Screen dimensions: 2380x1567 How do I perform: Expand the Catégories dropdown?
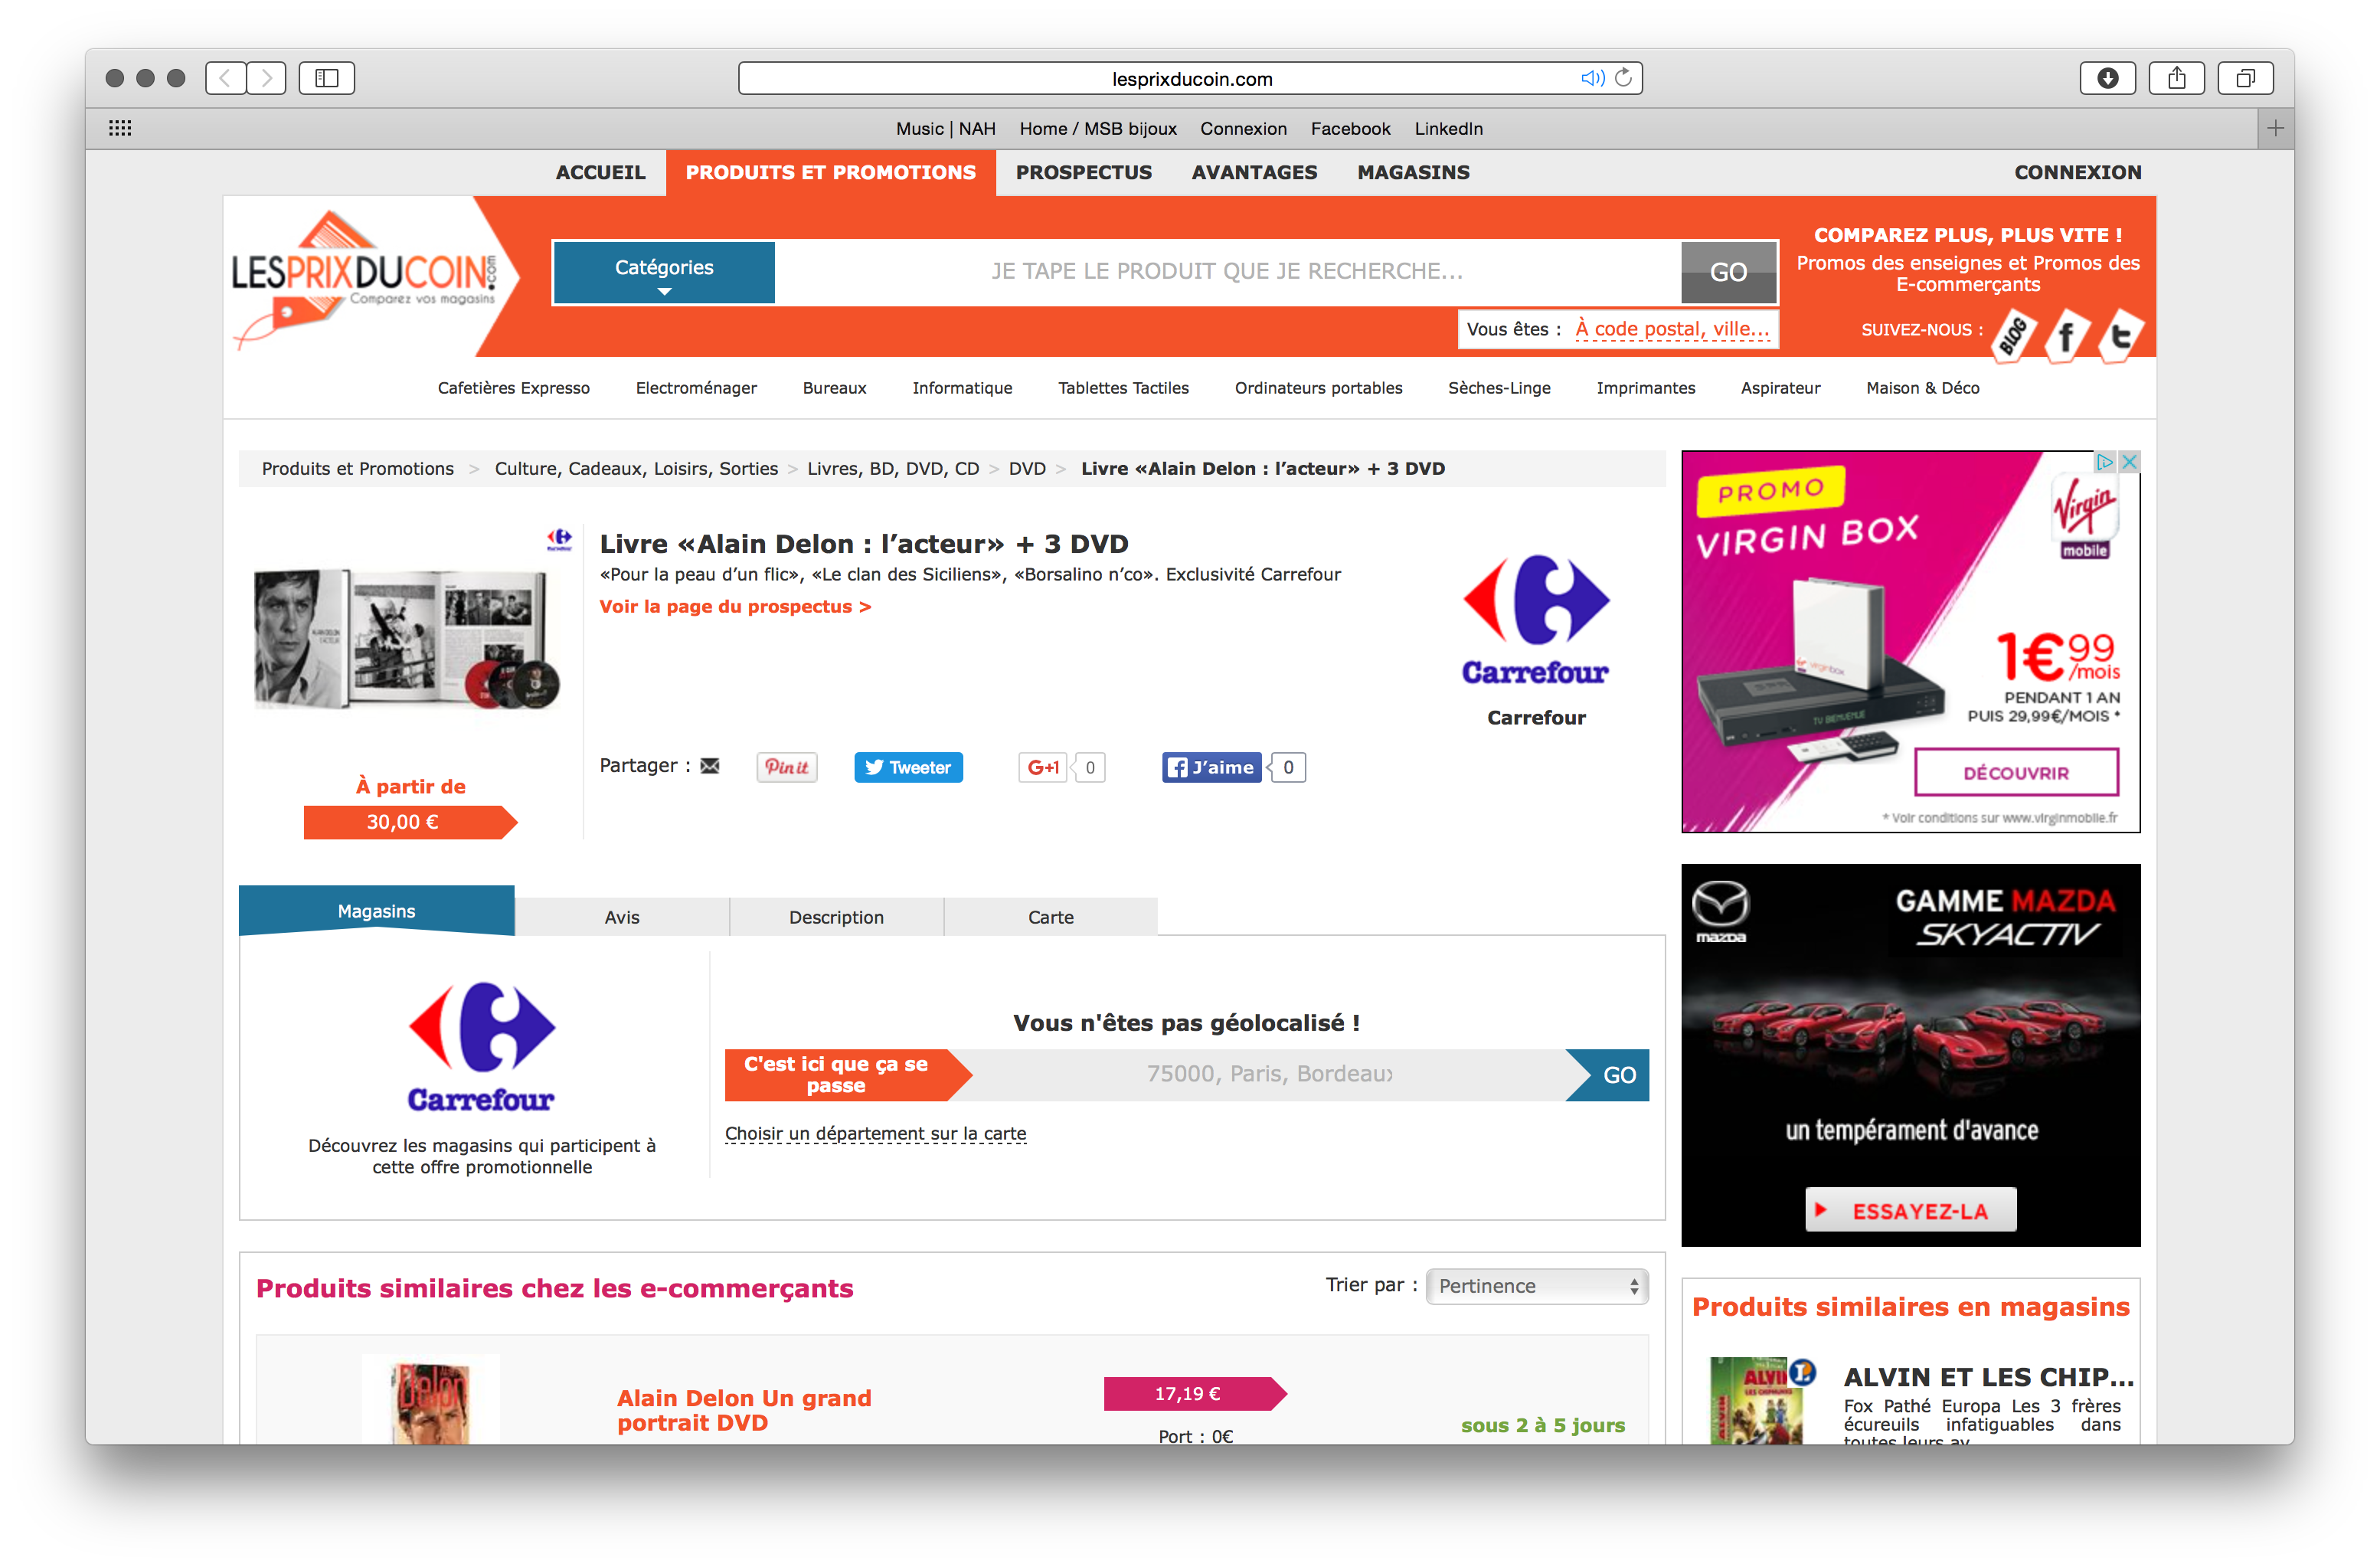click(664, 272)
